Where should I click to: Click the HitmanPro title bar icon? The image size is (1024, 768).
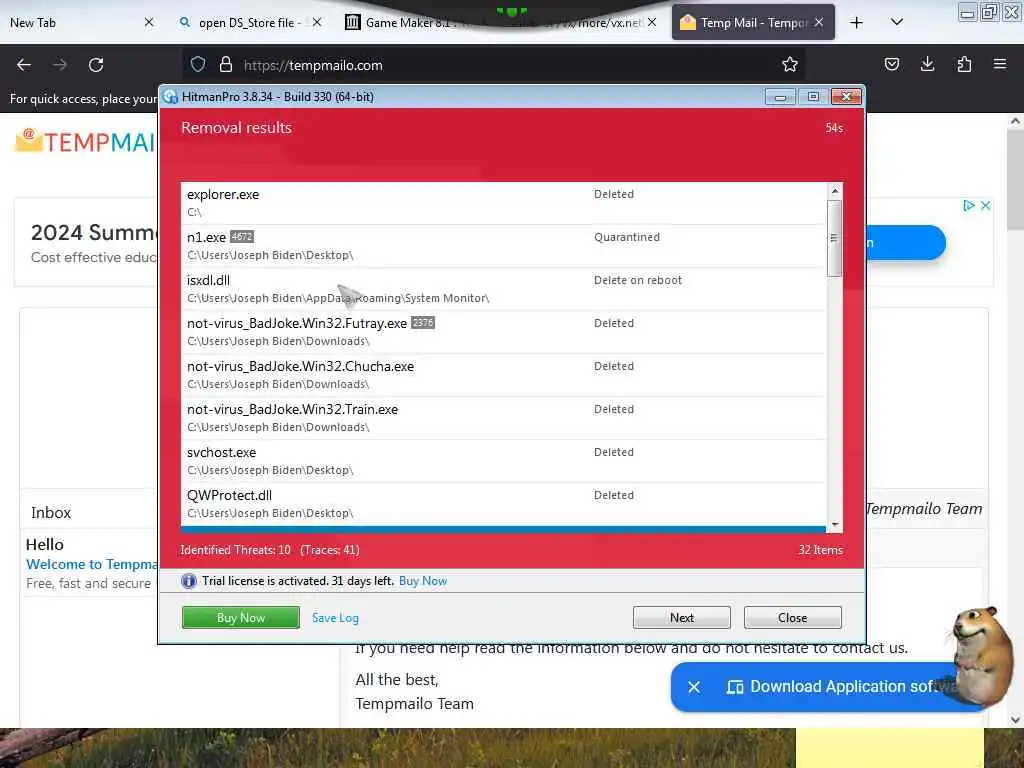click(170, 97)
